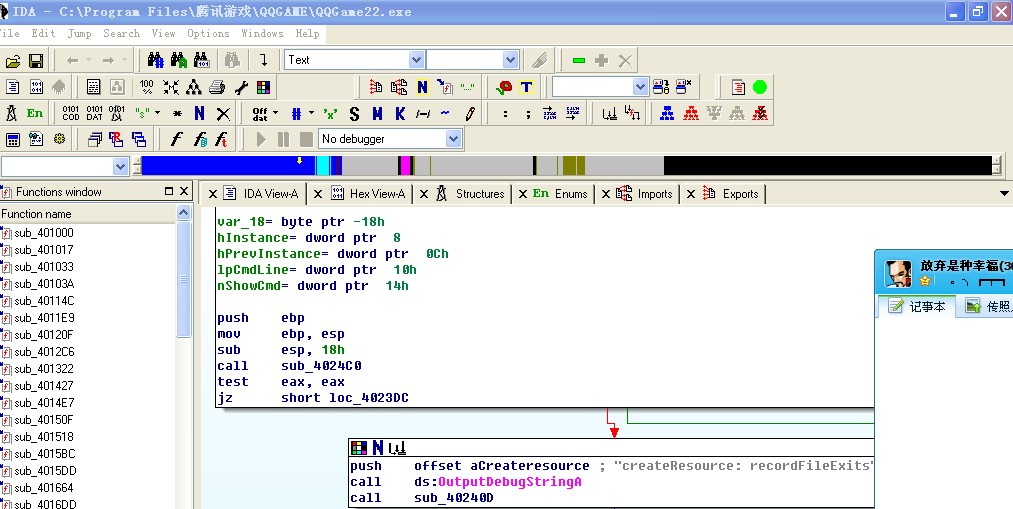Fit graph with the 100% zoom icon
1013x509 pixels.
click(x=147, y=87)
